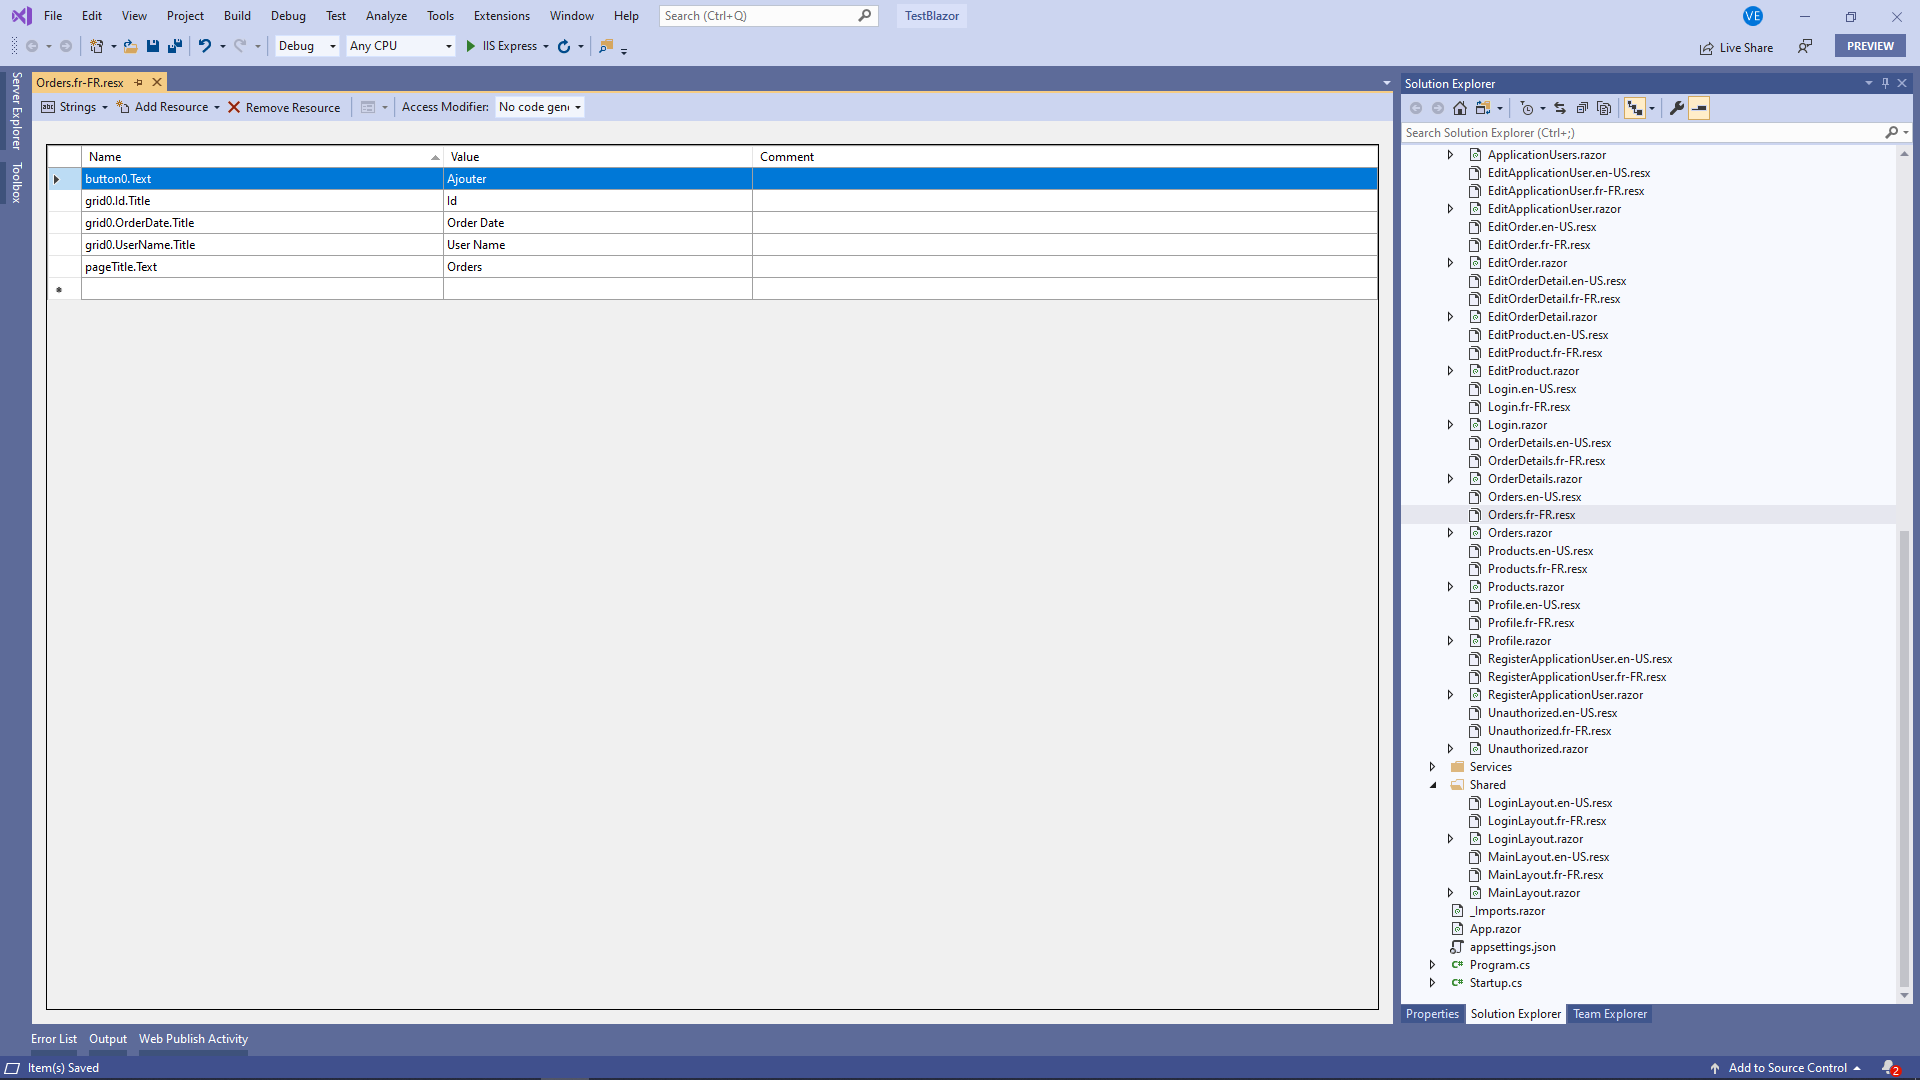Open the Web Publish Activity tab
The width and height of the screenshot is (1920, 1080).
[x=193, y=1039]
